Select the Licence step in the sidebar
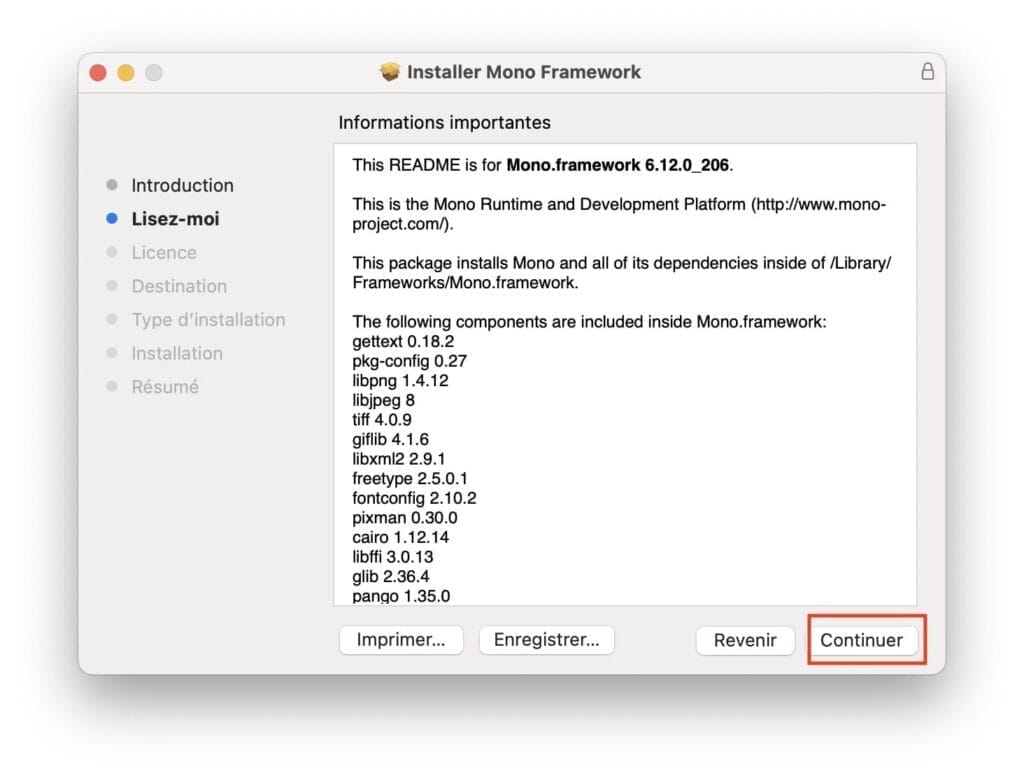1024x778 pixels. (164, 253)
